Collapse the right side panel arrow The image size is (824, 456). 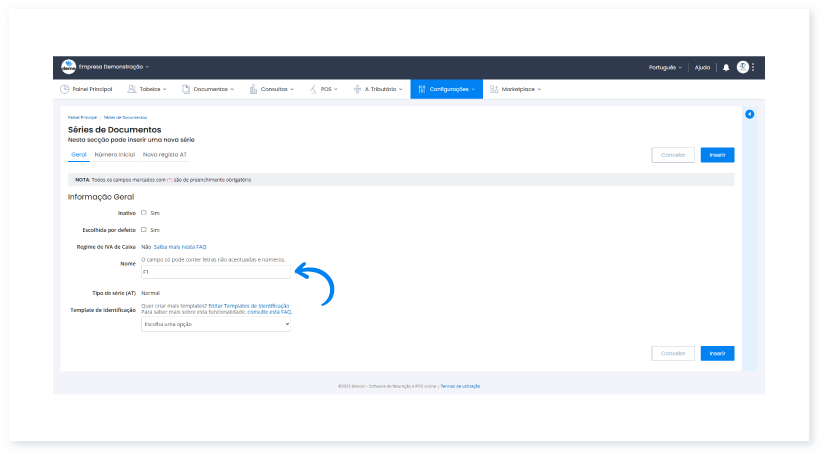tap(749, 114)
